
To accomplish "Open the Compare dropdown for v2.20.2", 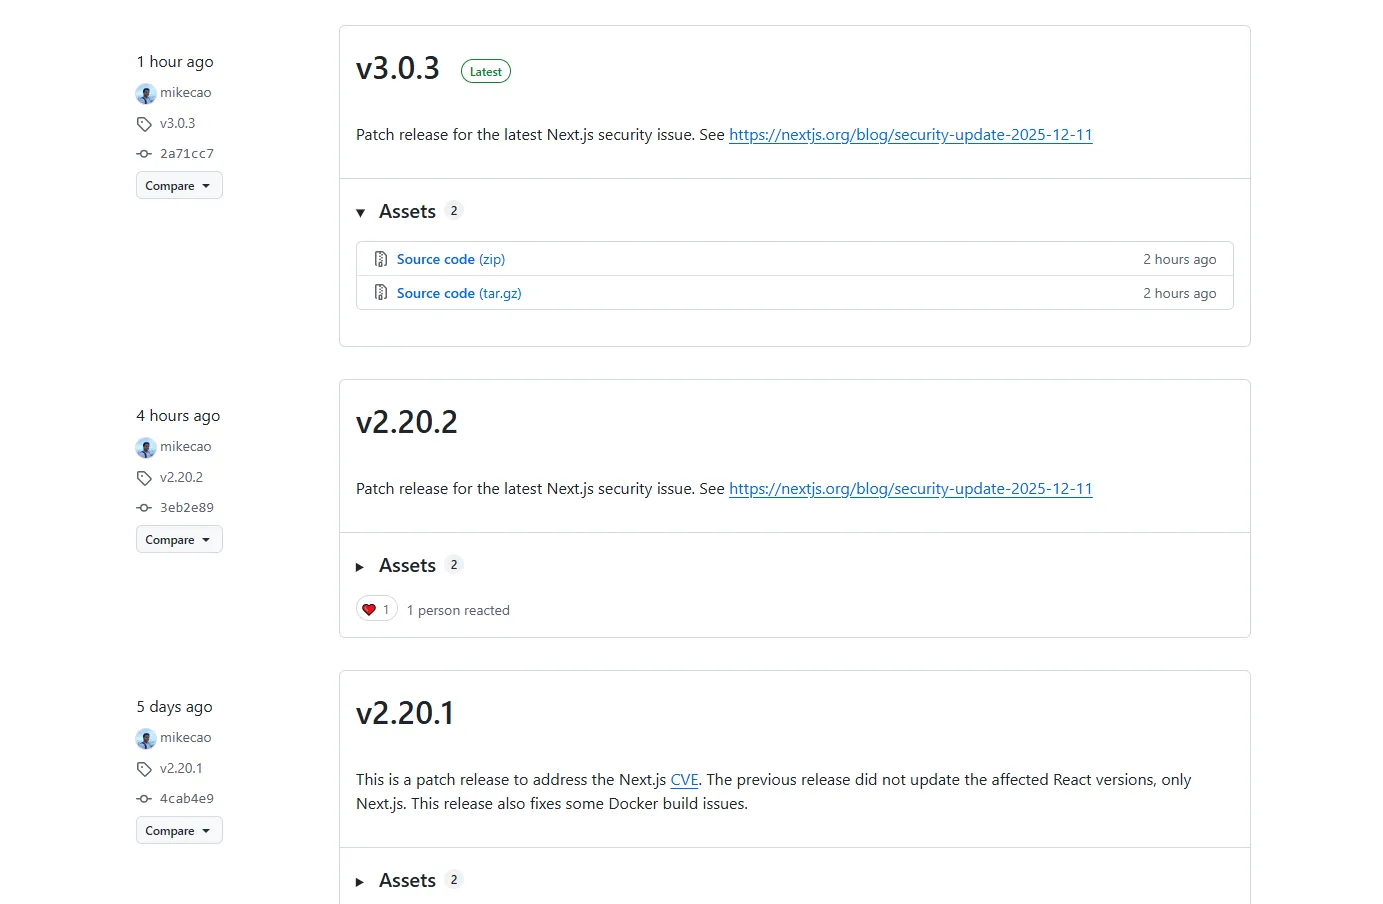I will tap(179, 540).
